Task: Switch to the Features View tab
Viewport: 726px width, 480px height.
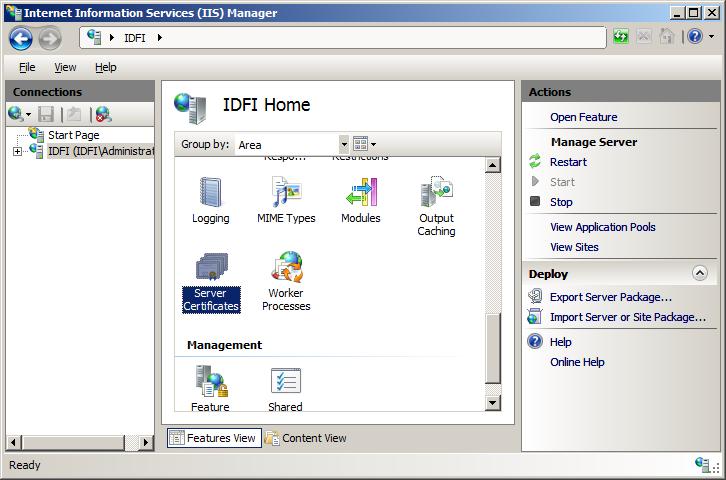Action: tap(214, 438)
